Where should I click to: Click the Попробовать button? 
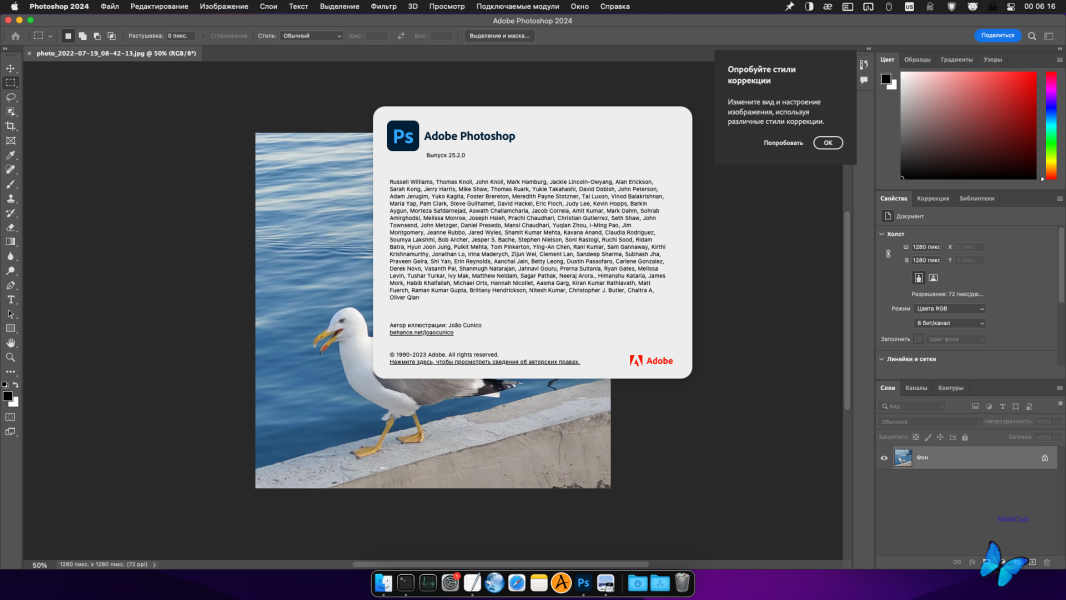783,143
